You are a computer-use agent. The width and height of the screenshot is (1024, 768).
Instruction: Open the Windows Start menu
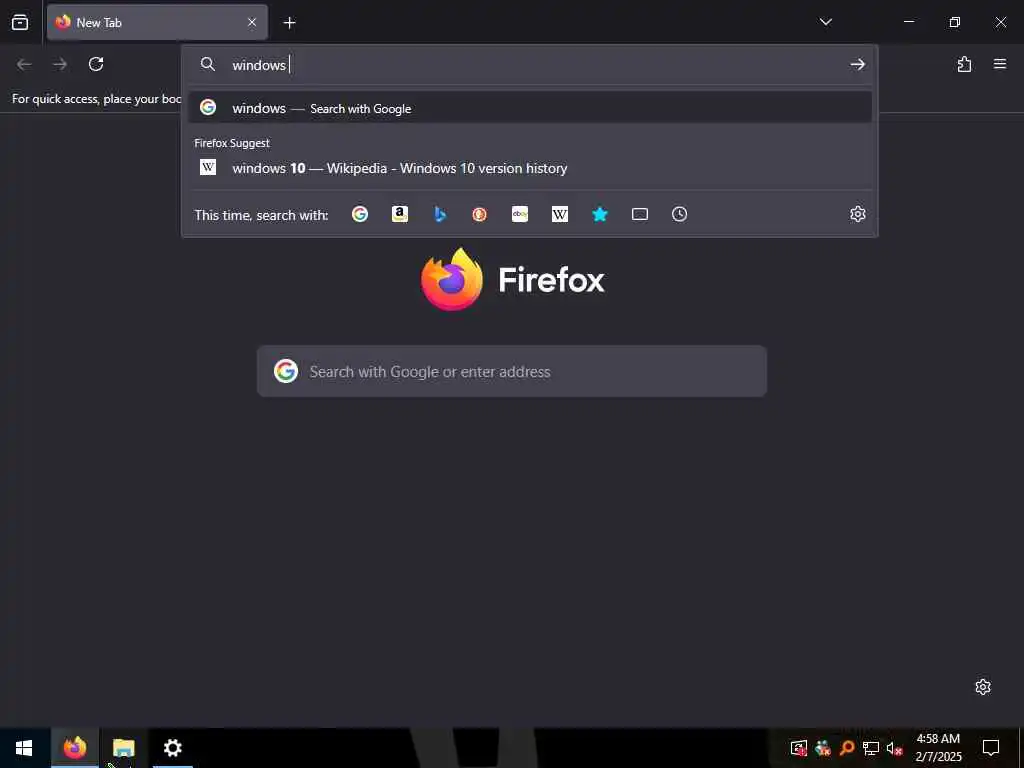(x=24, y=748)
